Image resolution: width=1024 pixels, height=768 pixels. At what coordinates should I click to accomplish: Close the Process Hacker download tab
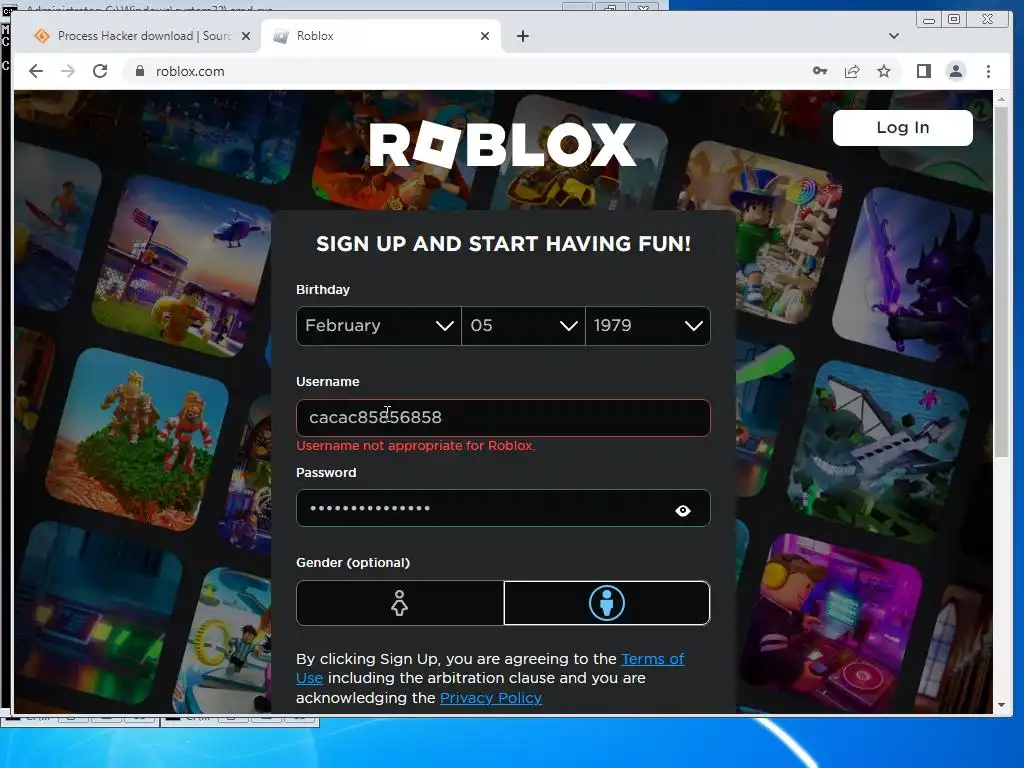(246, 37)
